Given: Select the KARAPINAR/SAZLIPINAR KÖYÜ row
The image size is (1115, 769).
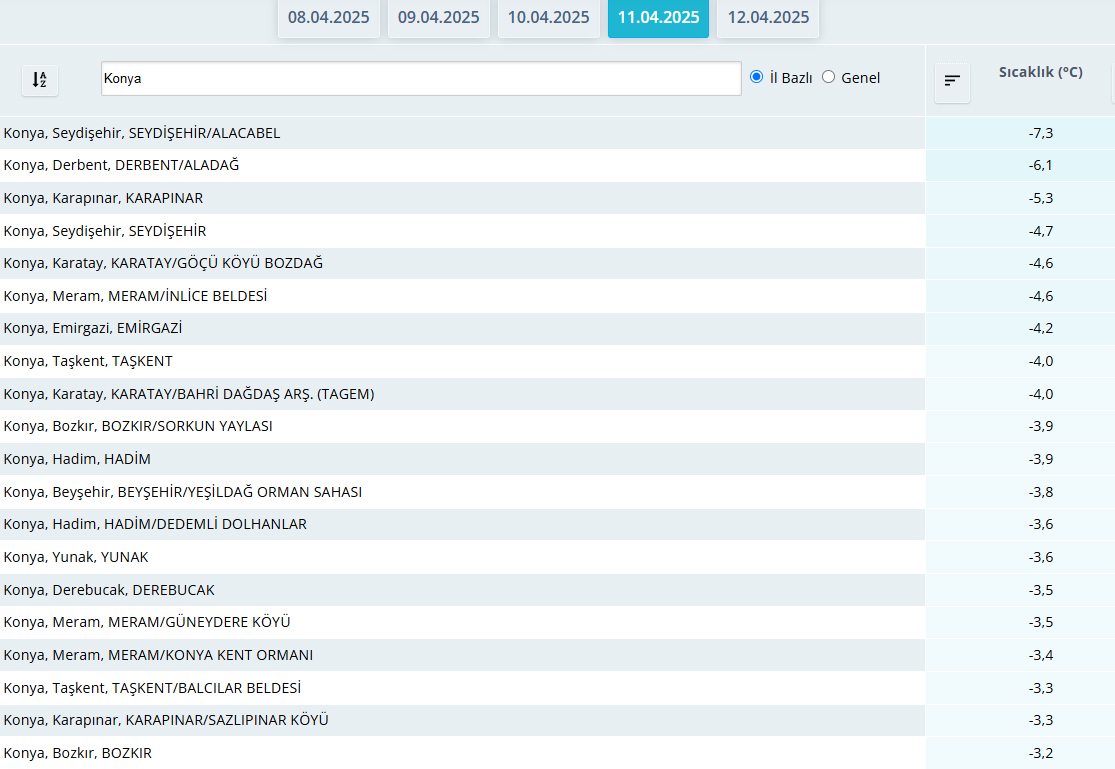Looking at the screenshot, I should [x=166, y=720].
